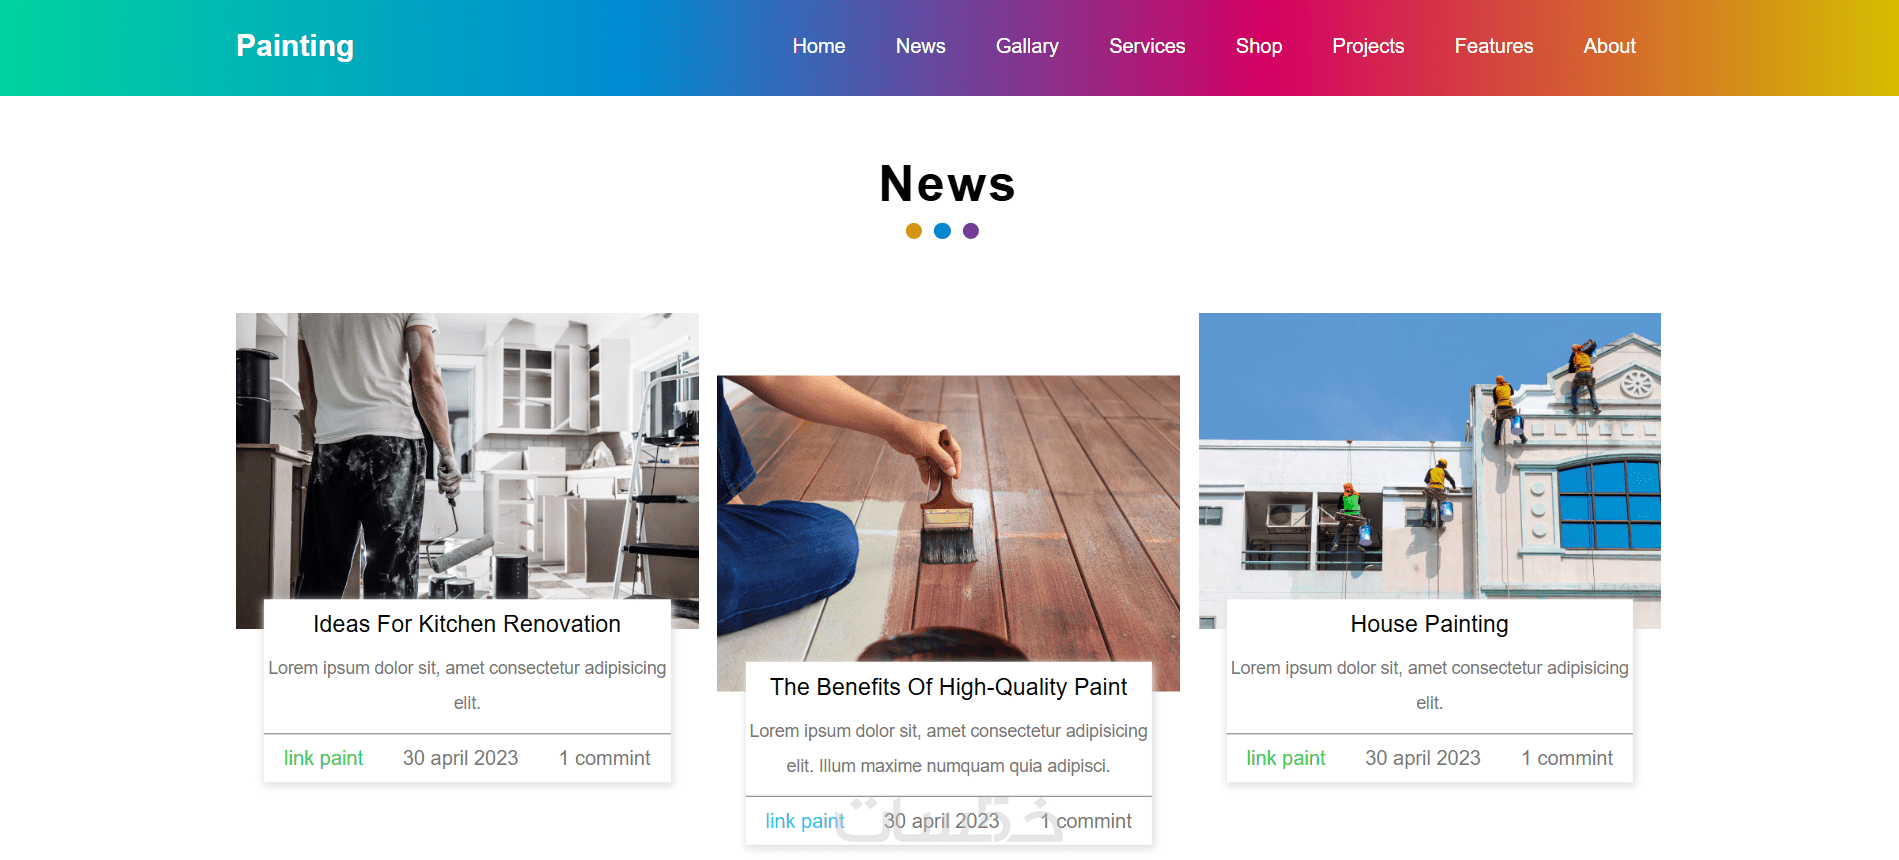Click the orange dot under News heading

[x=914, y=231]
